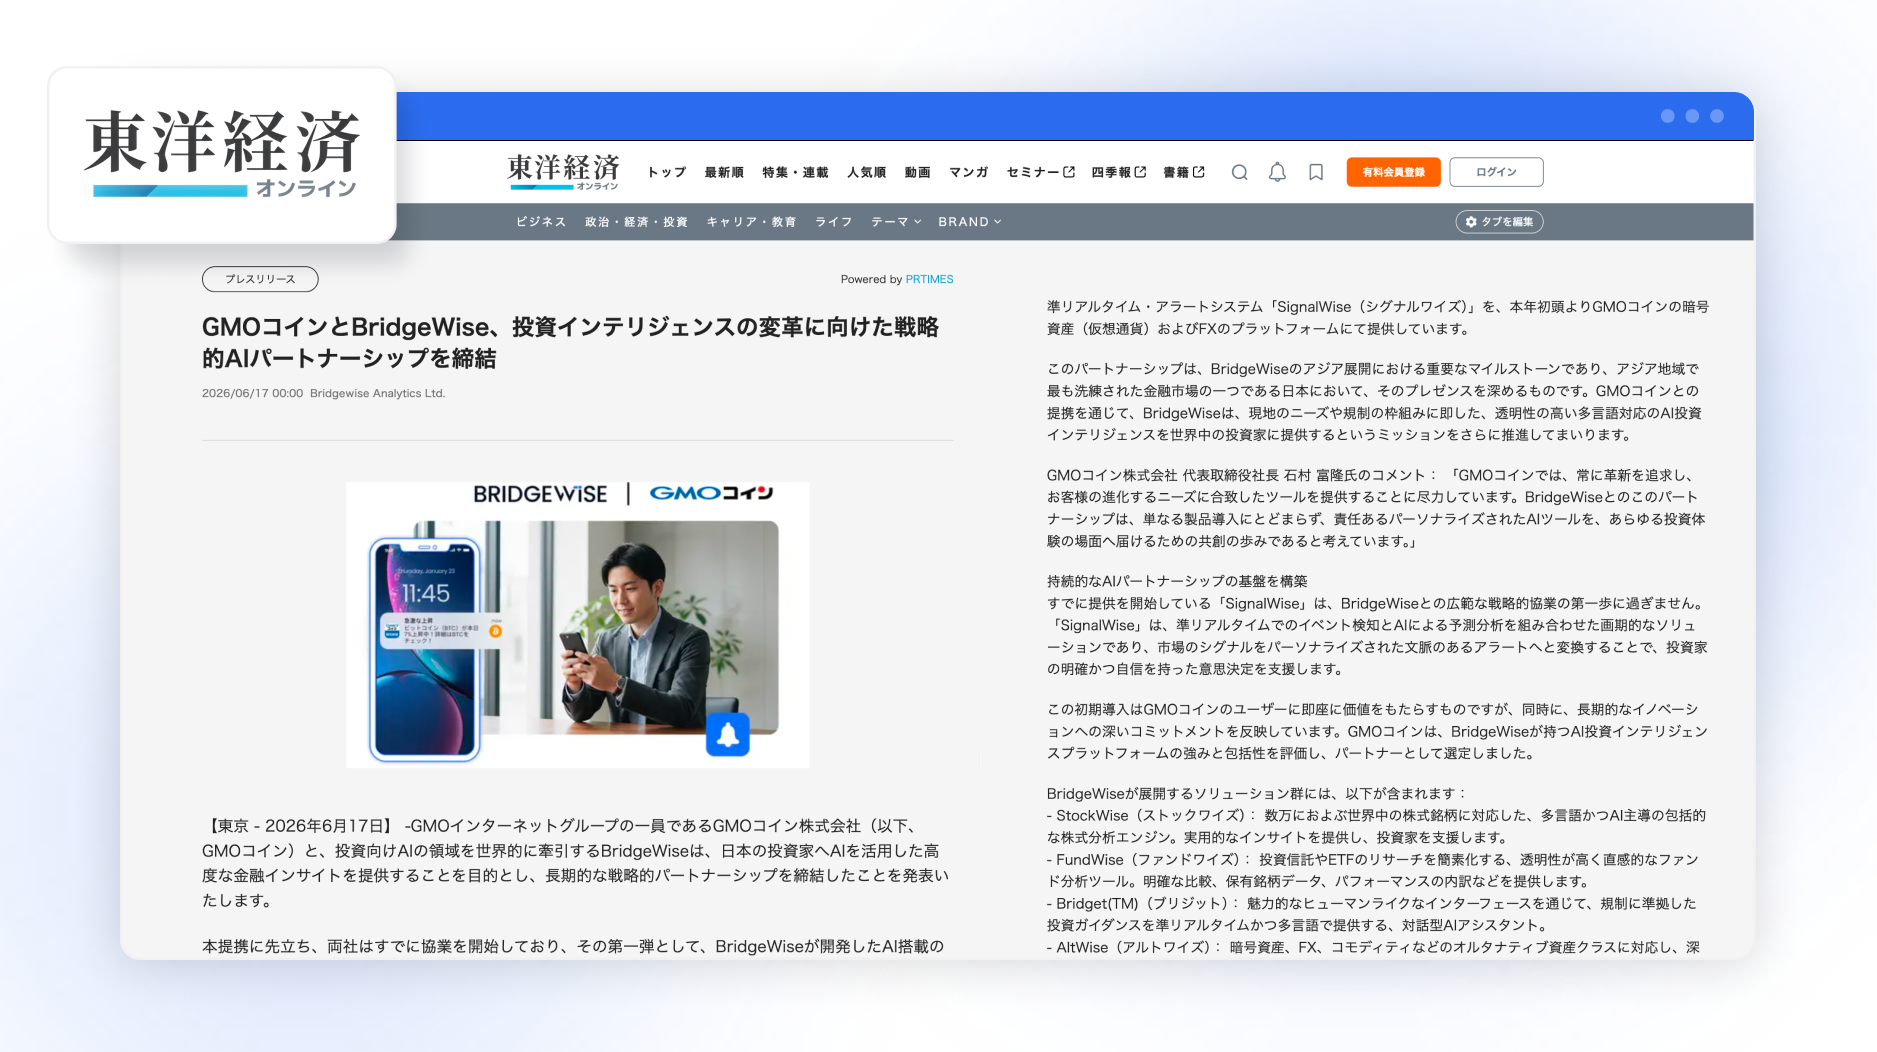This screenshot has height=1052, width=1877.
Task: Click the heading 持続的なAIパートナーシップの基盤を構築
Action: point(1177,581)
